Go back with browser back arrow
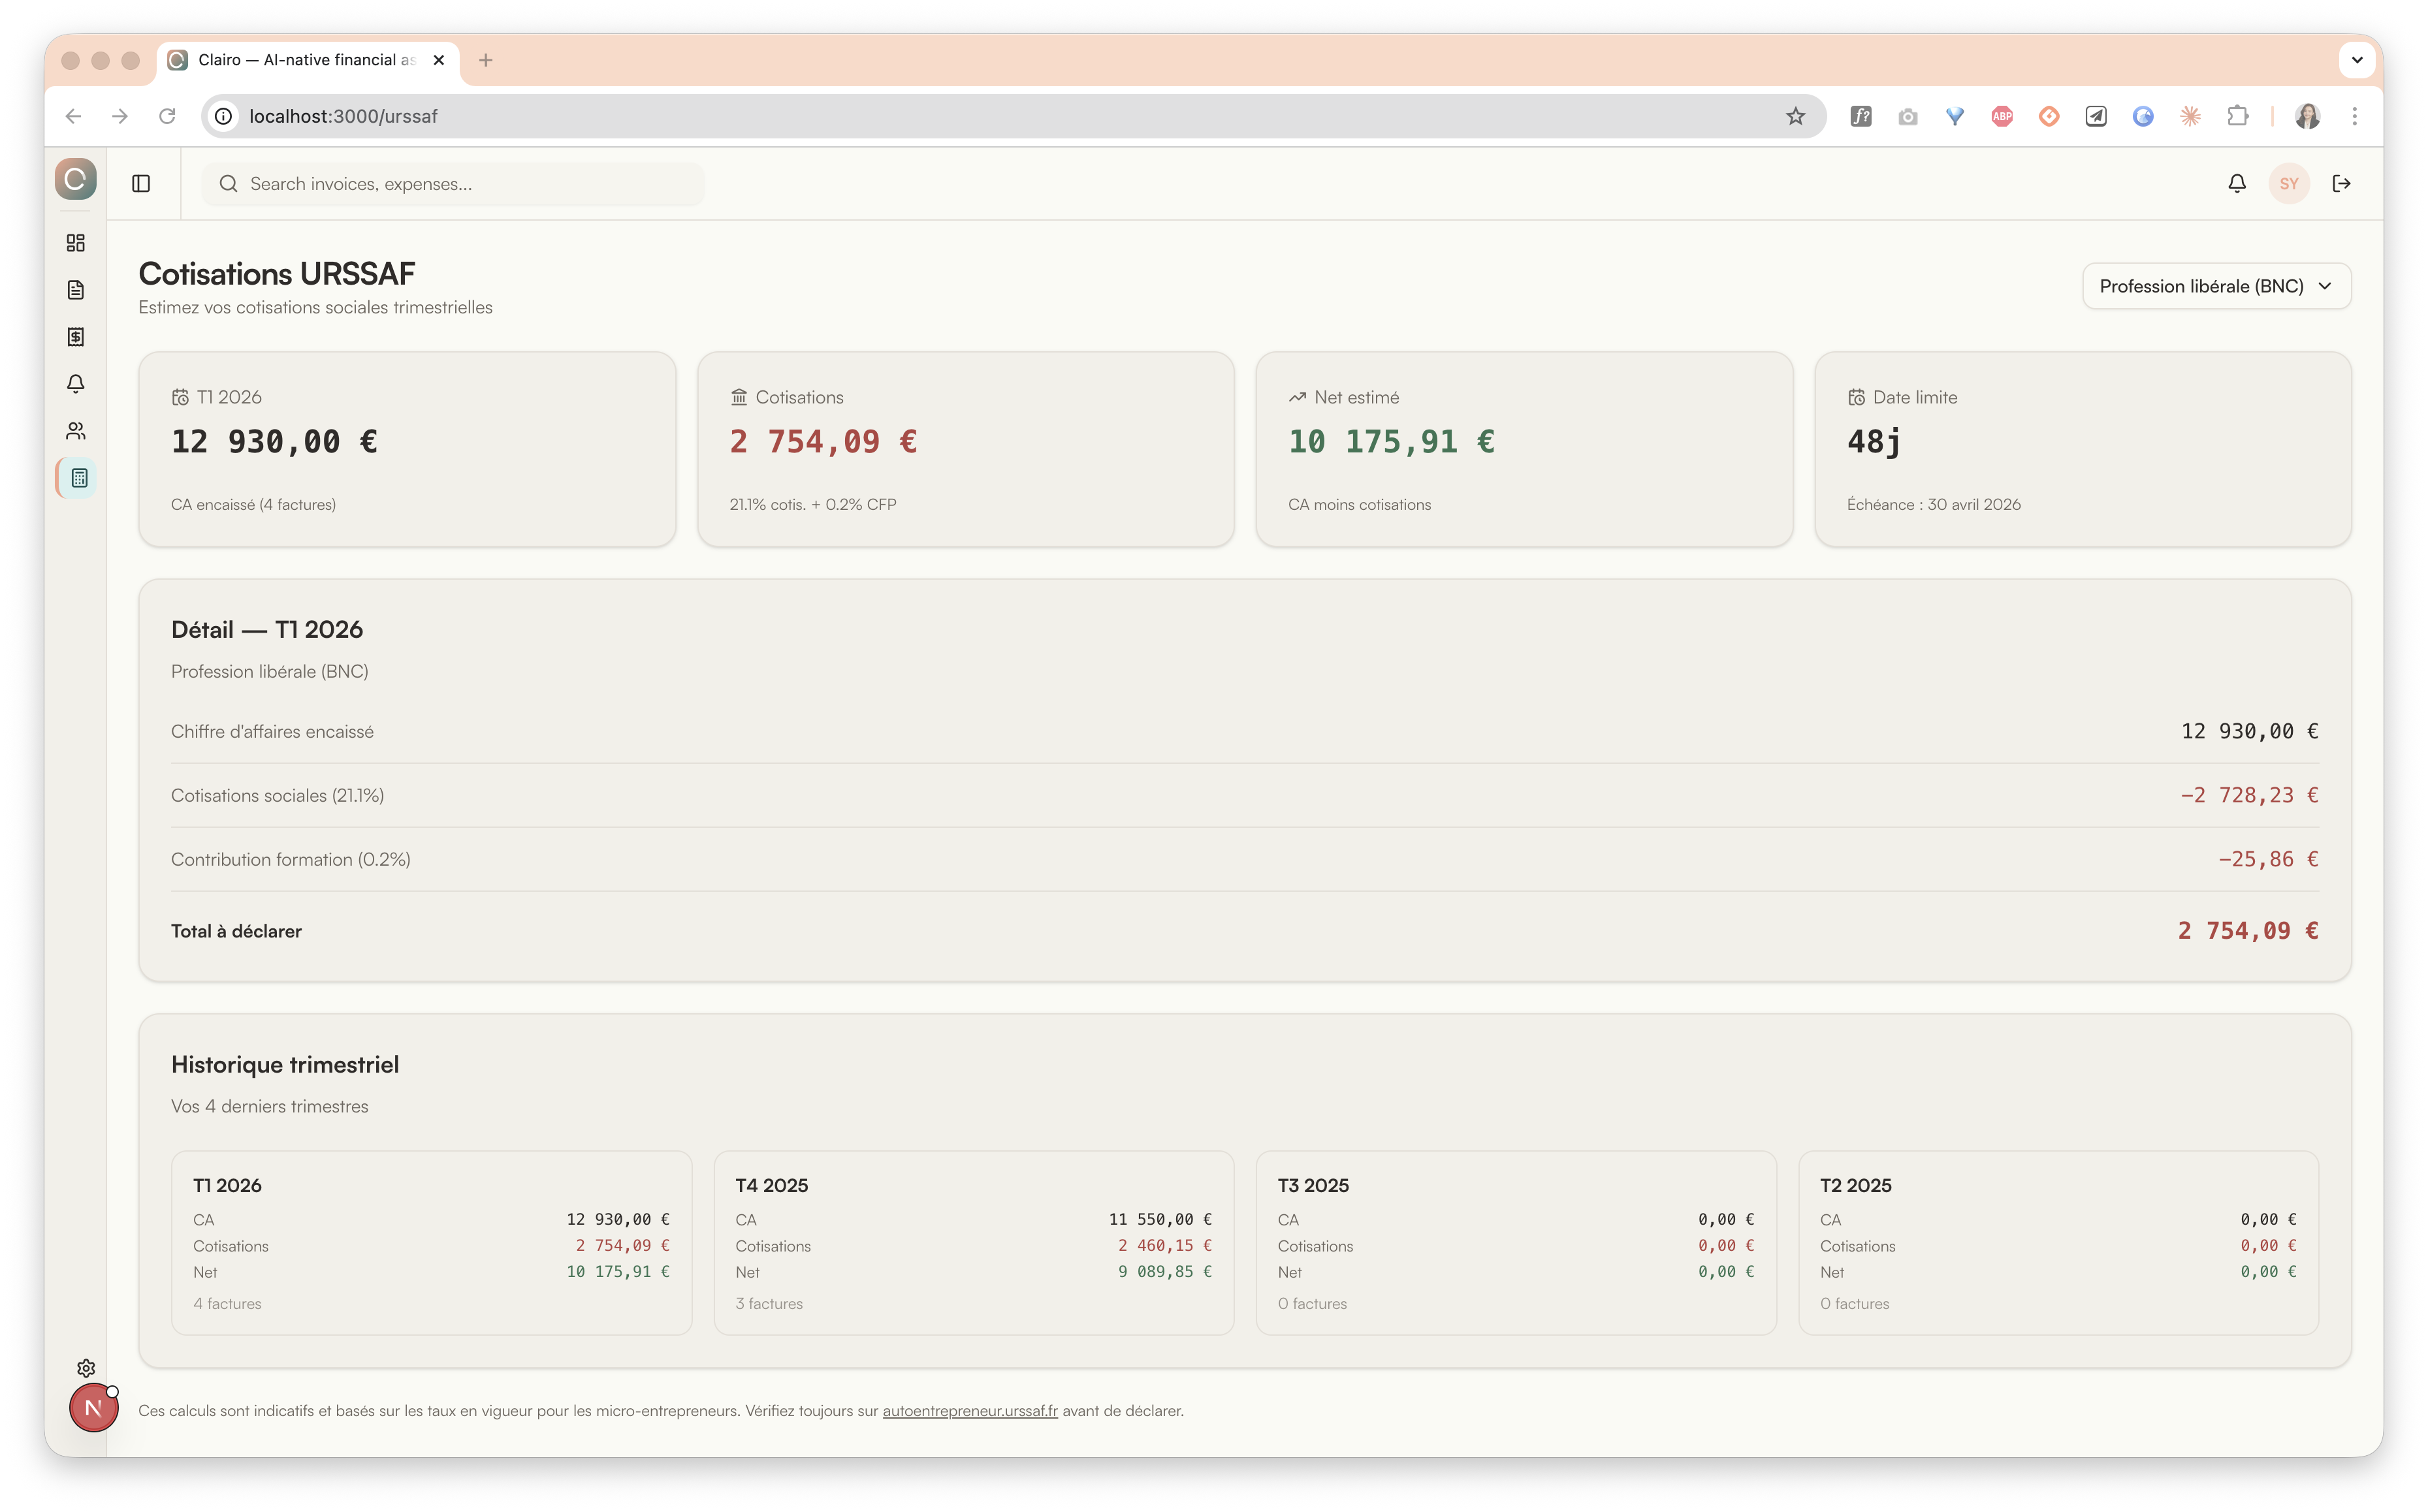Viewport: 2428px width, 1512px height. [x=73, y=117]
